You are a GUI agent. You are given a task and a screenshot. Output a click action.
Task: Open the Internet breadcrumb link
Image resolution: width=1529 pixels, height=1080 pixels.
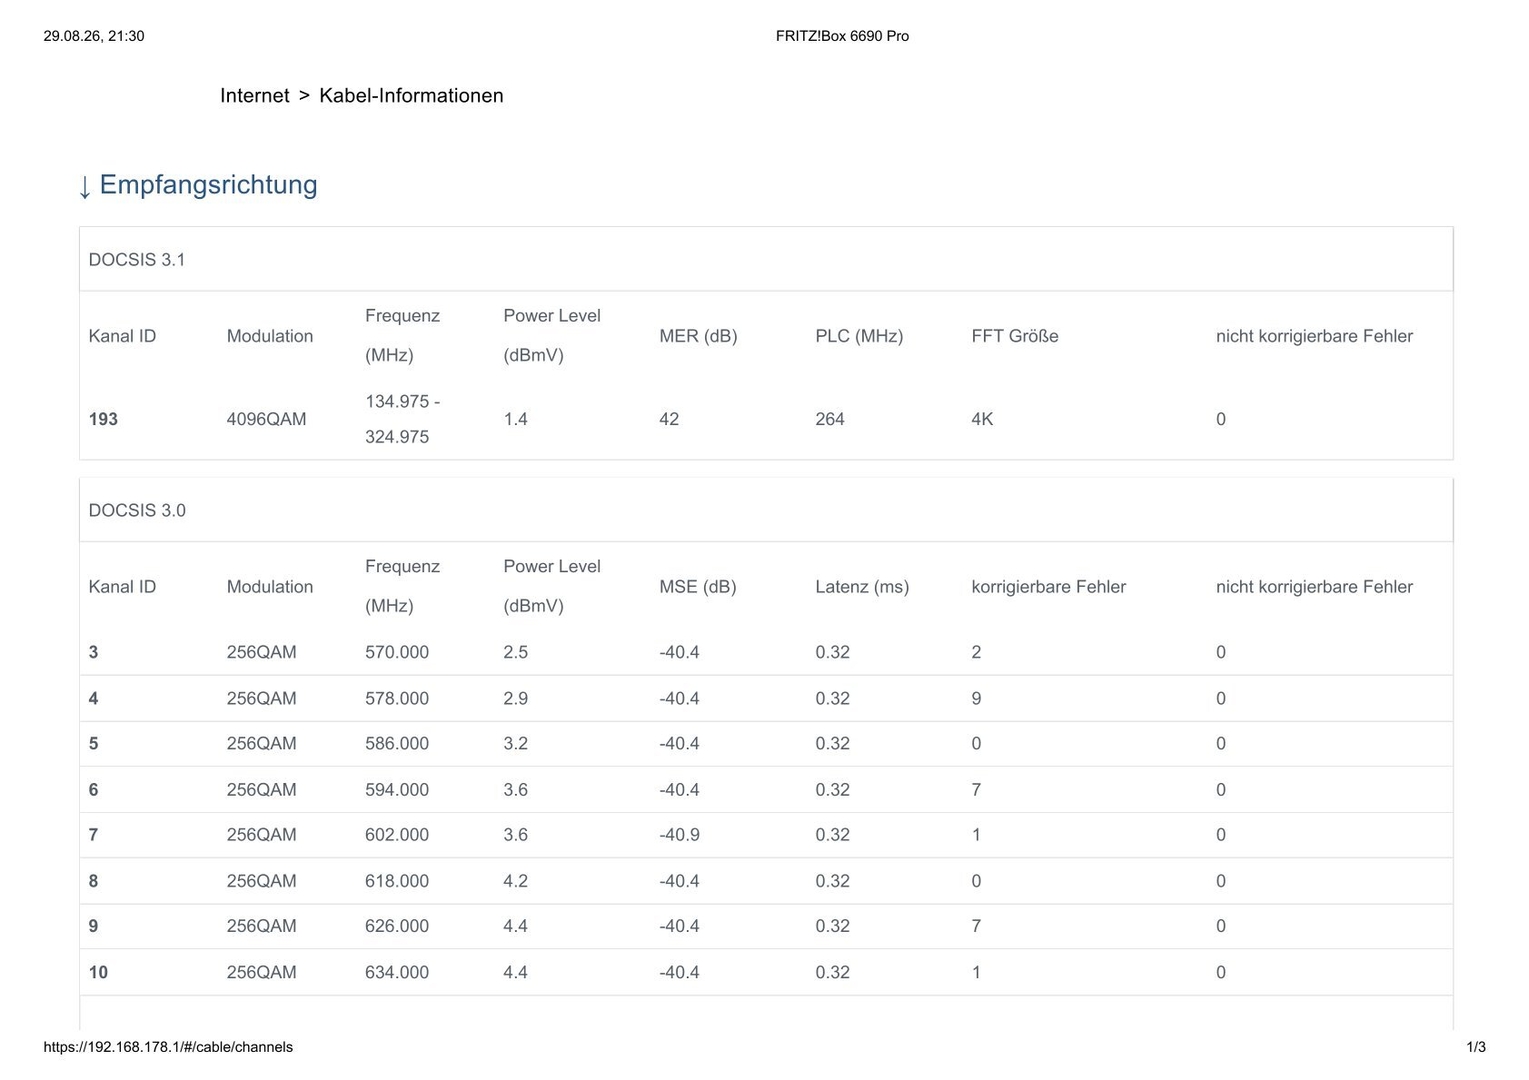(x=254, y=96)
